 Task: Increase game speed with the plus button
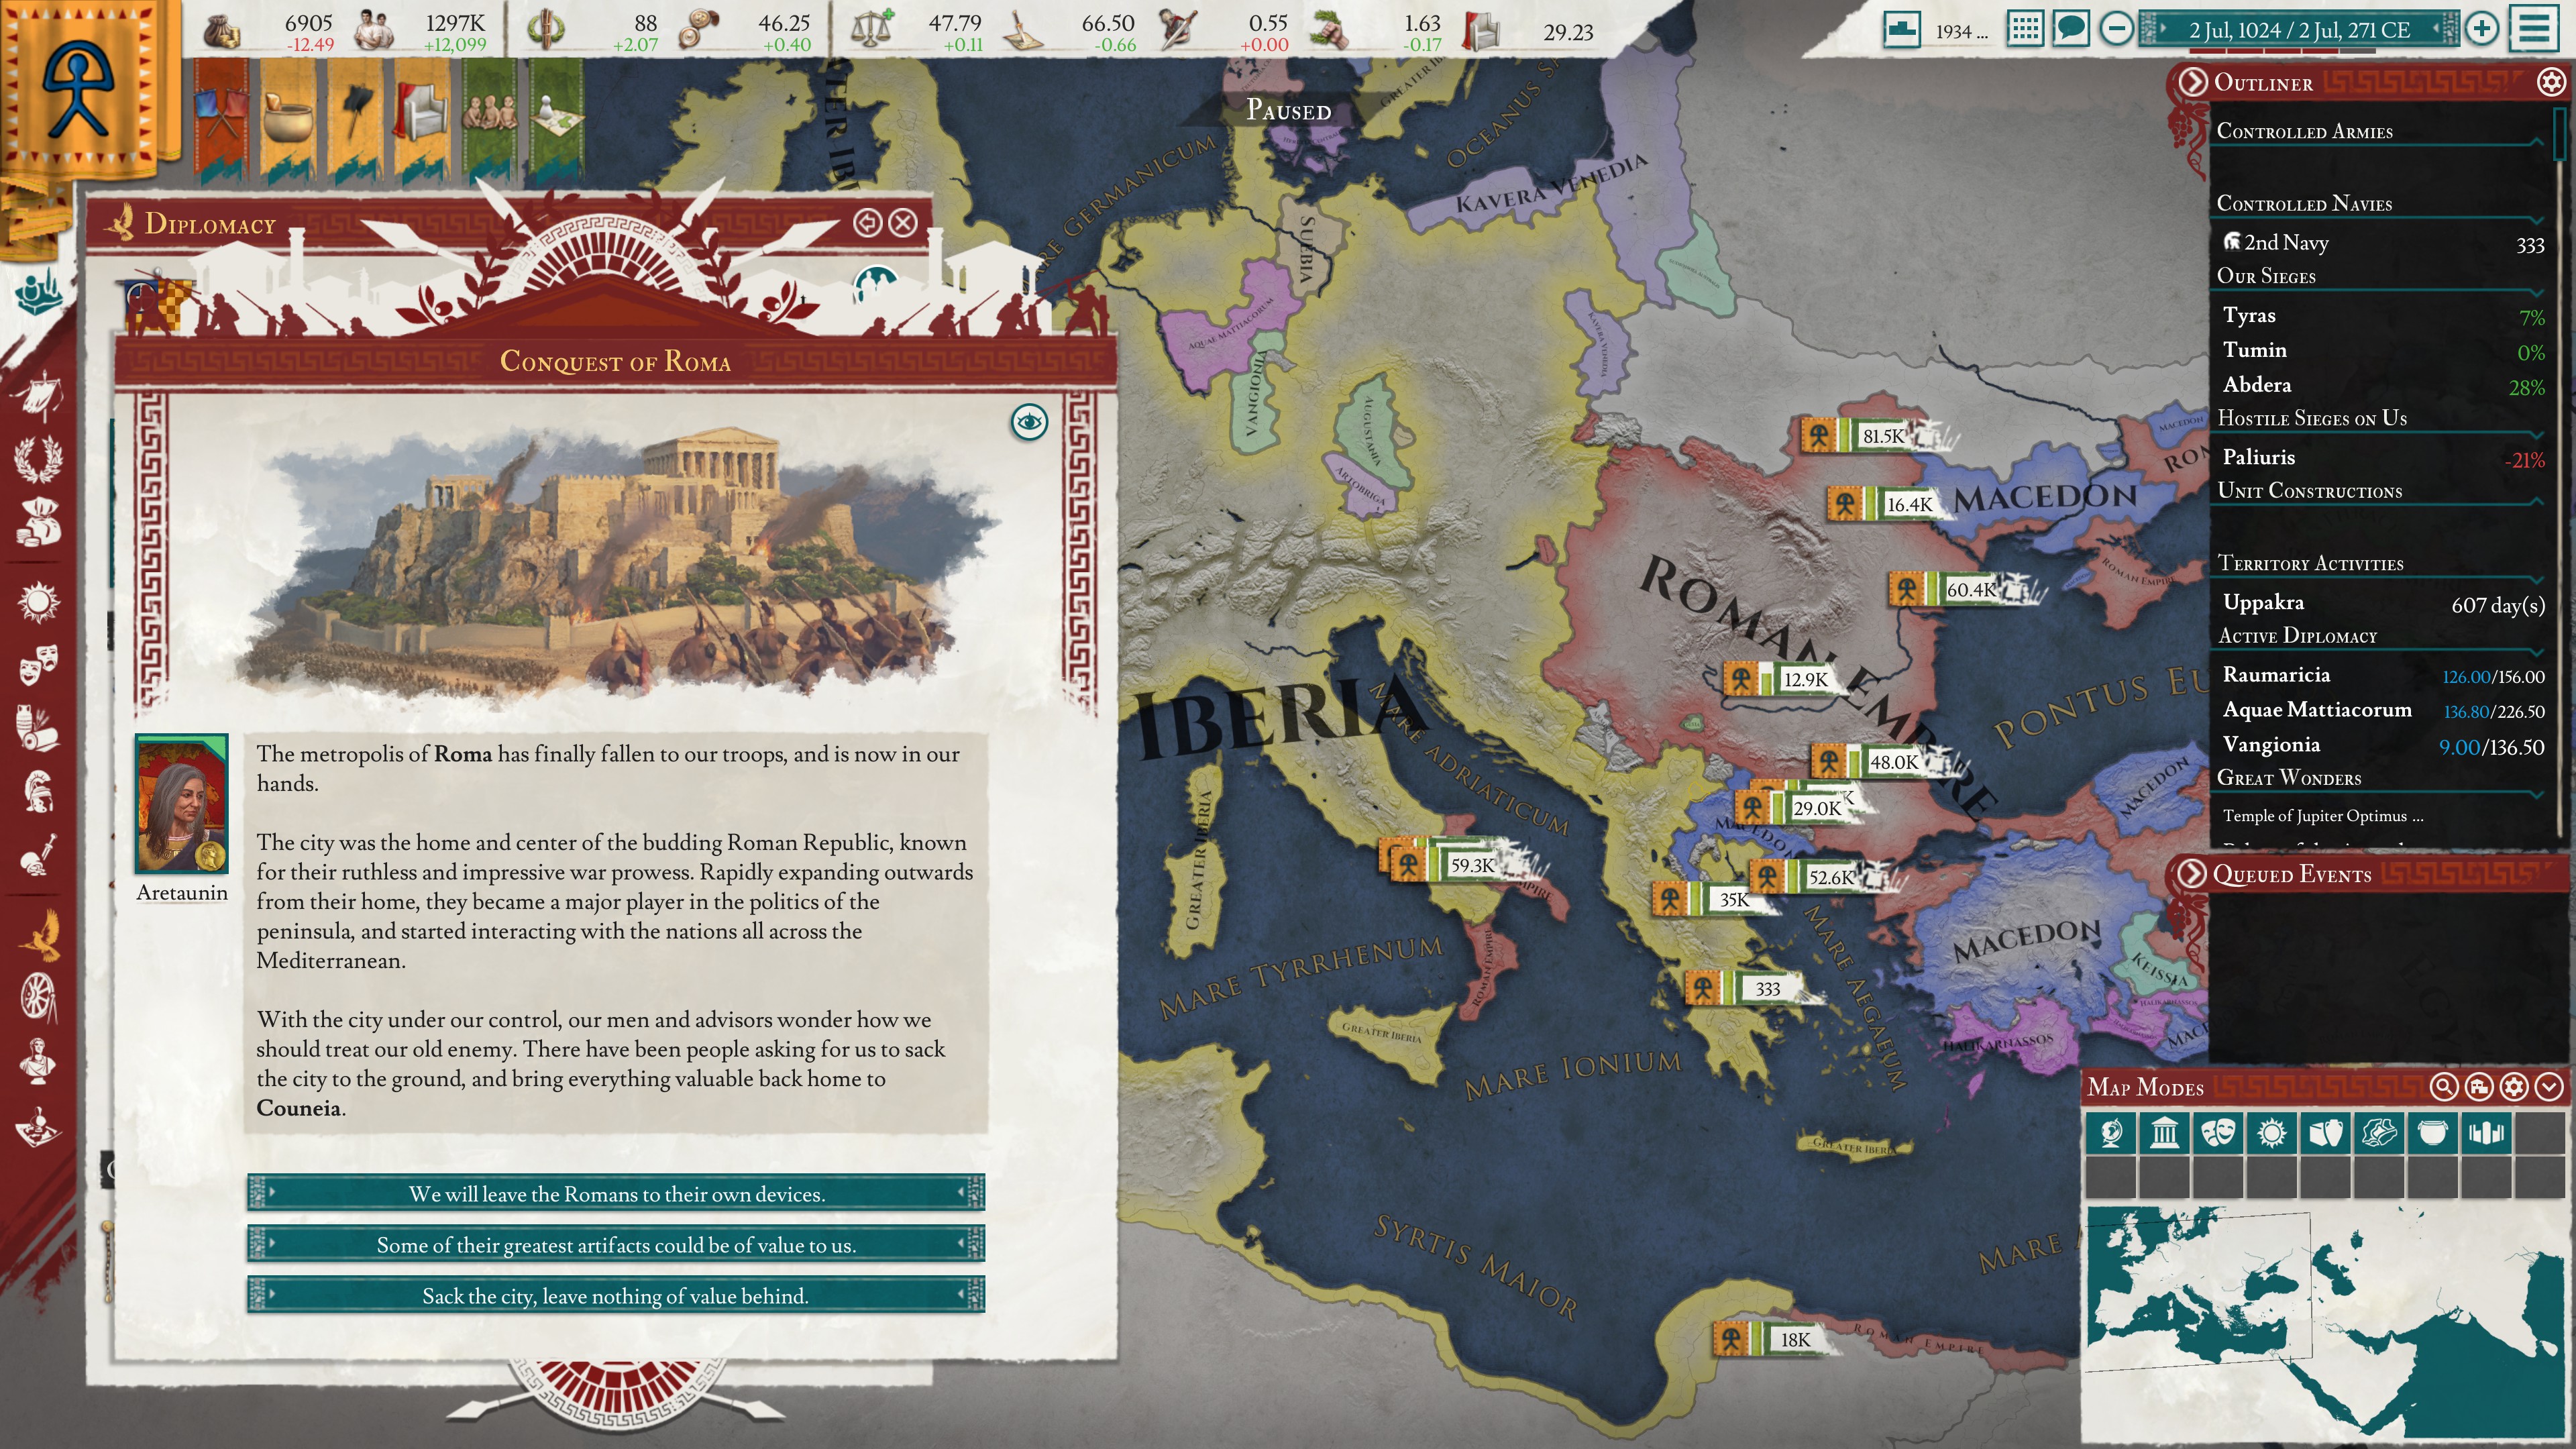(x=2482, y=28)
